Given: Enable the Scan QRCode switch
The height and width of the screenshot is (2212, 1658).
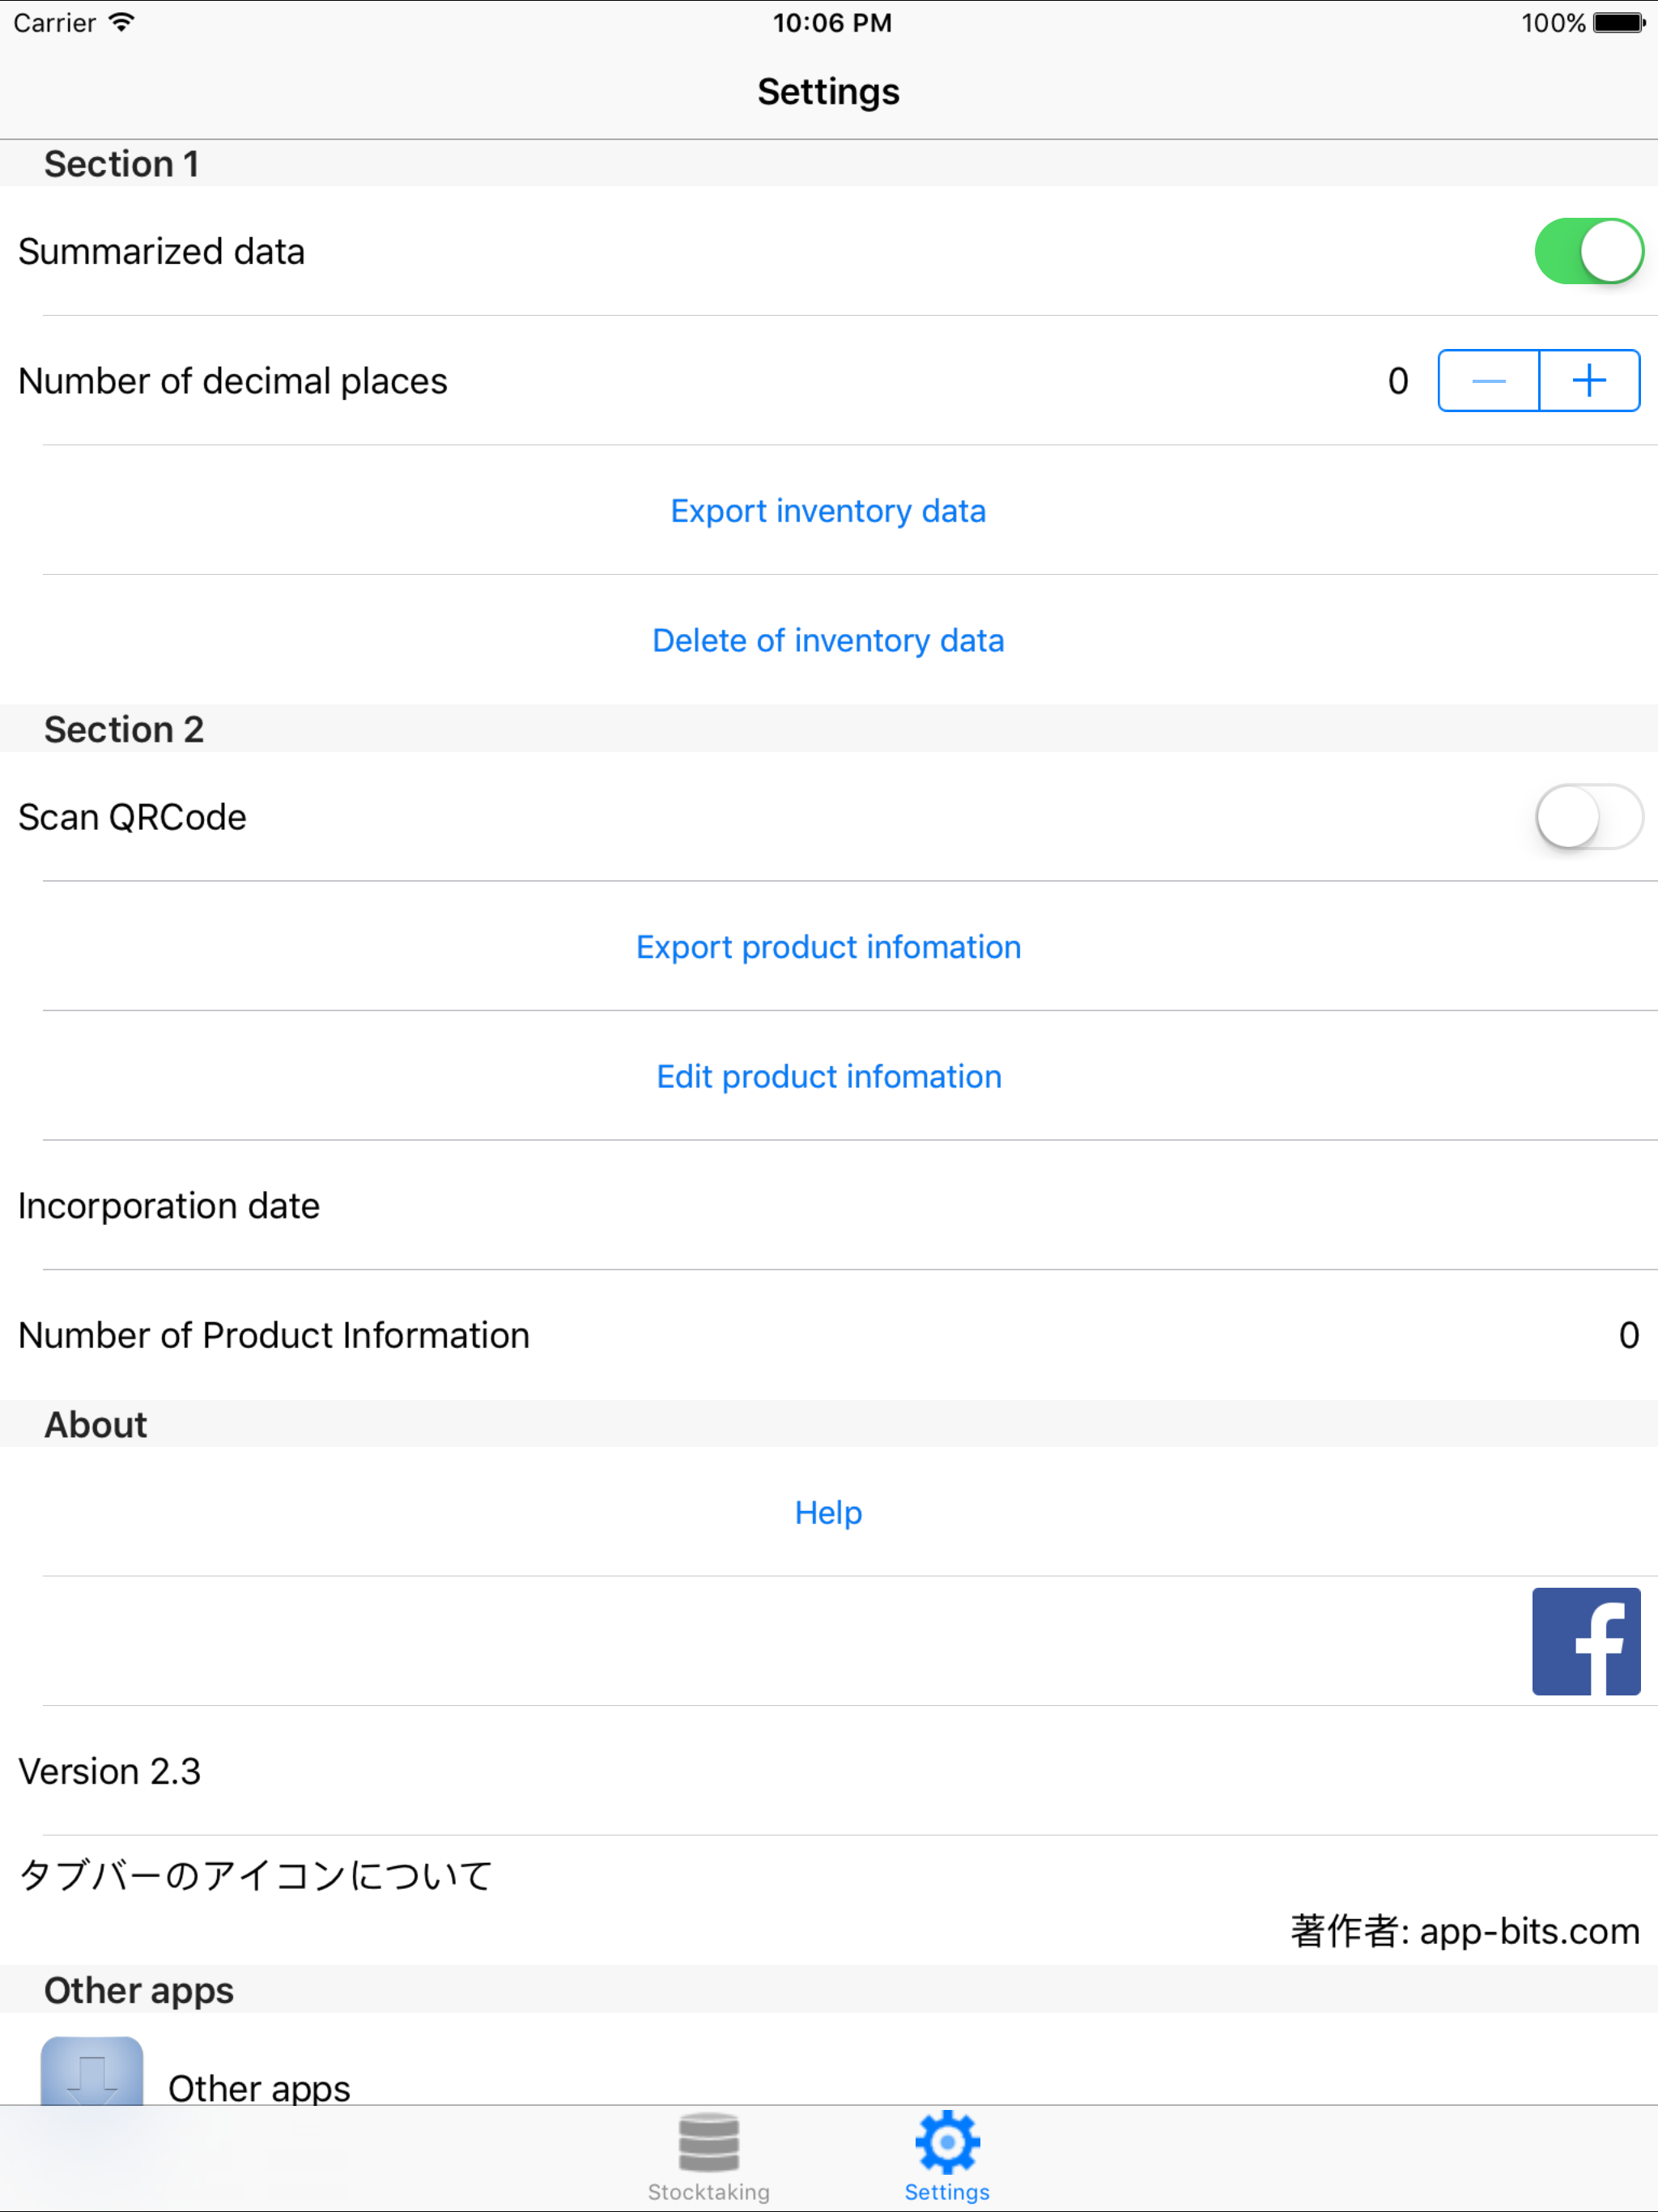Looking at the screenshot, I should point(1588,817).
